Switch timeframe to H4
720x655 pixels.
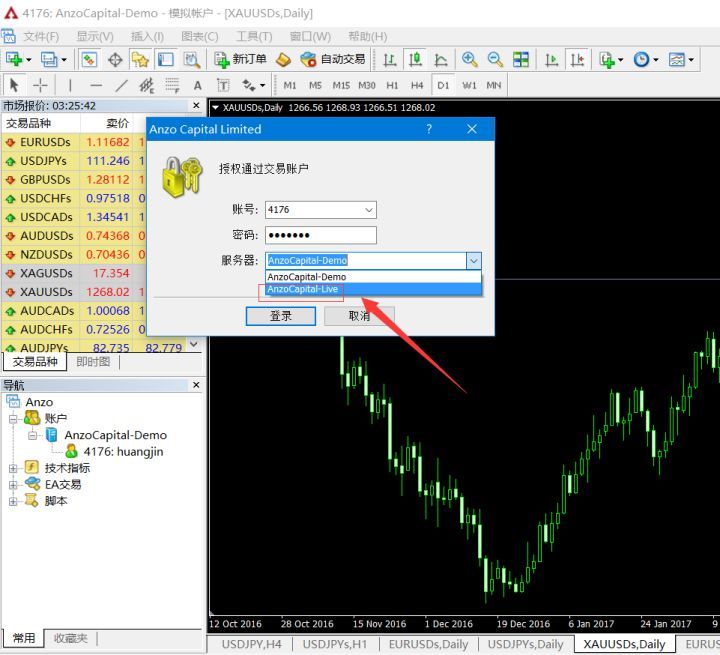[417, 85]
